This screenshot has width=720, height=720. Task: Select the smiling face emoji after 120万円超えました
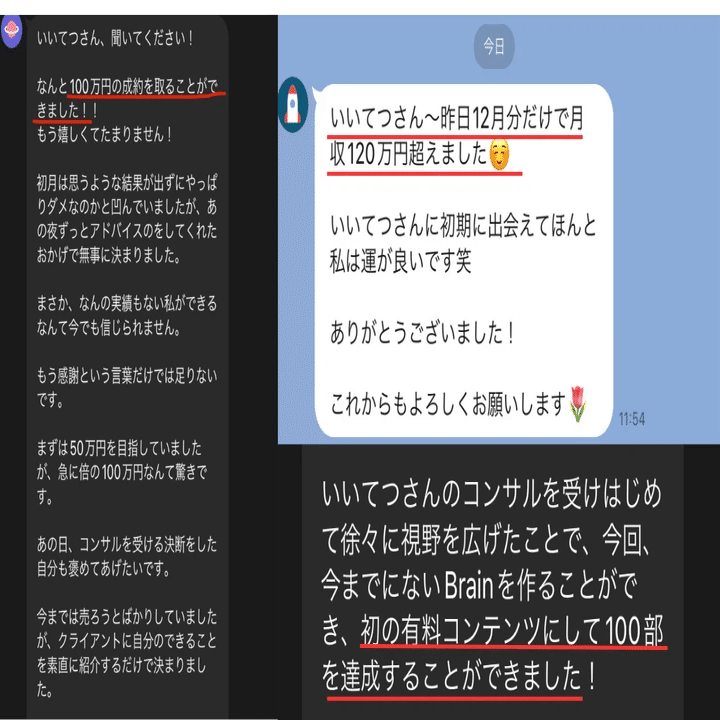pos(499,154)
